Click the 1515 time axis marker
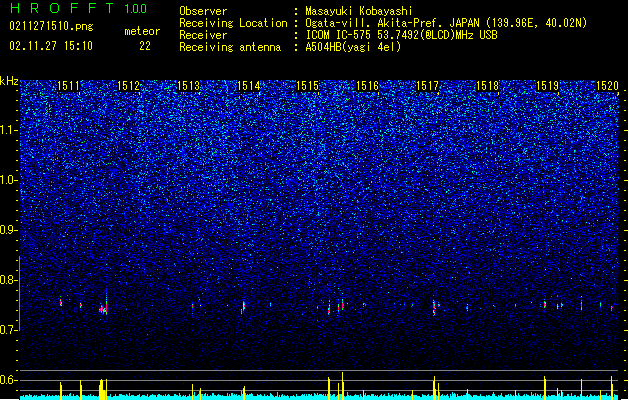629x400 pixels. click(307, 86)
